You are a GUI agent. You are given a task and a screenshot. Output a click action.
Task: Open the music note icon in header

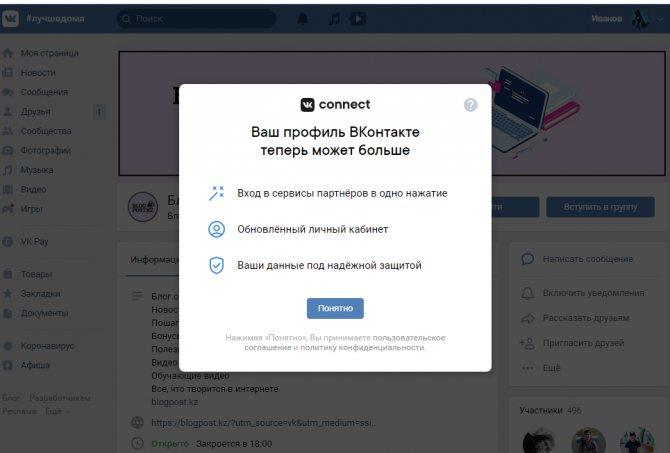click(x=334, y=19)
